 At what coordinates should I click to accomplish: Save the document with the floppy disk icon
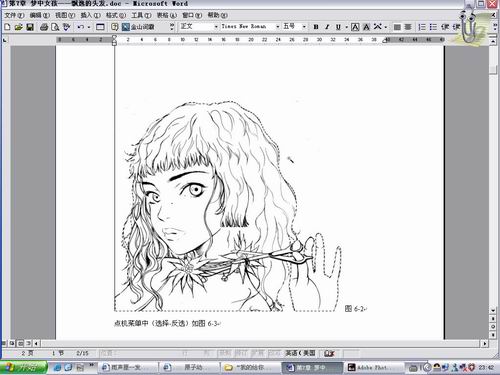click(30, 27)
